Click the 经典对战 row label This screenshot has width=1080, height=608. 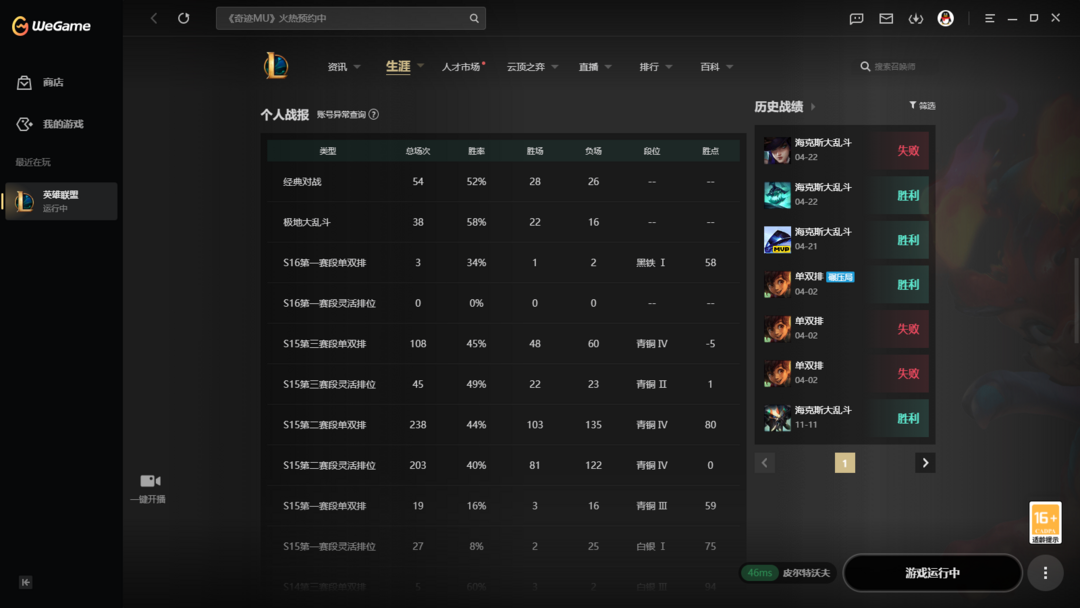(302, 182)
